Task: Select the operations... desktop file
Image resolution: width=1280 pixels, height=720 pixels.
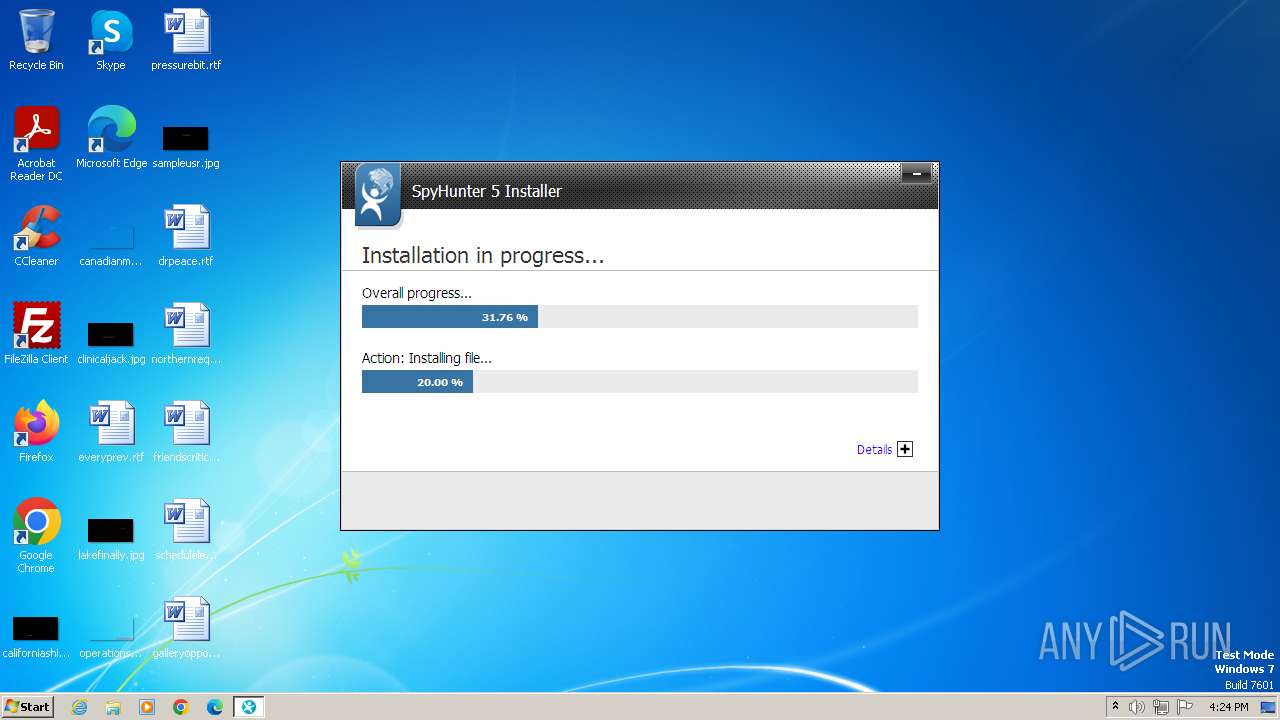Action: (x=111, y=638)
